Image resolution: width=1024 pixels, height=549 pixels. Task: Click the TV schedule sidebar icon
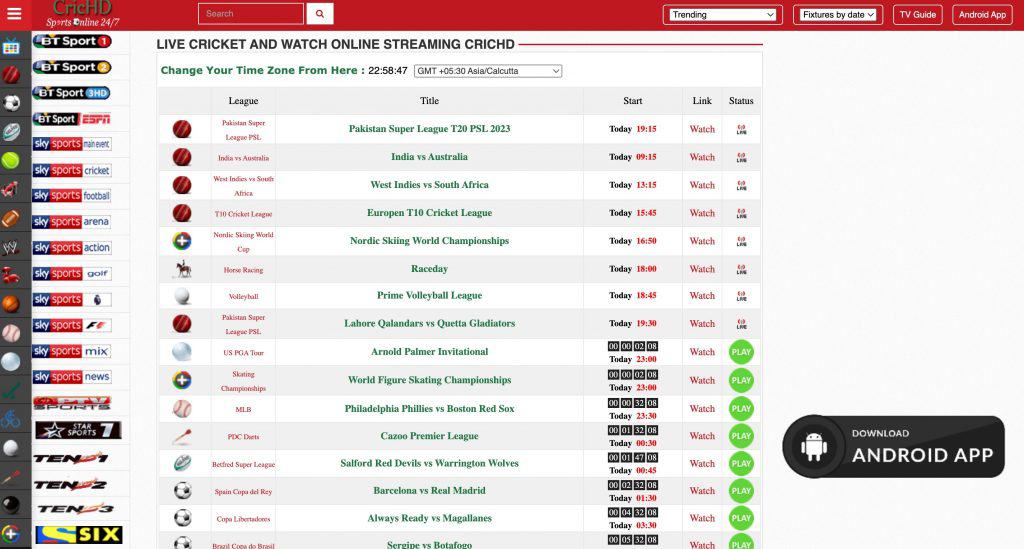click(x=11, y=47)
